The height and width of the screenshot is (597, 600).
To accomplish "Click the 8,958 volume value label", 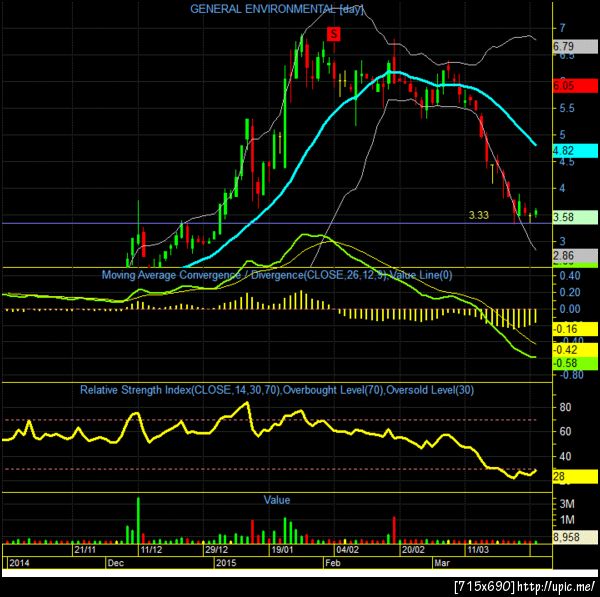I will 575,537.
